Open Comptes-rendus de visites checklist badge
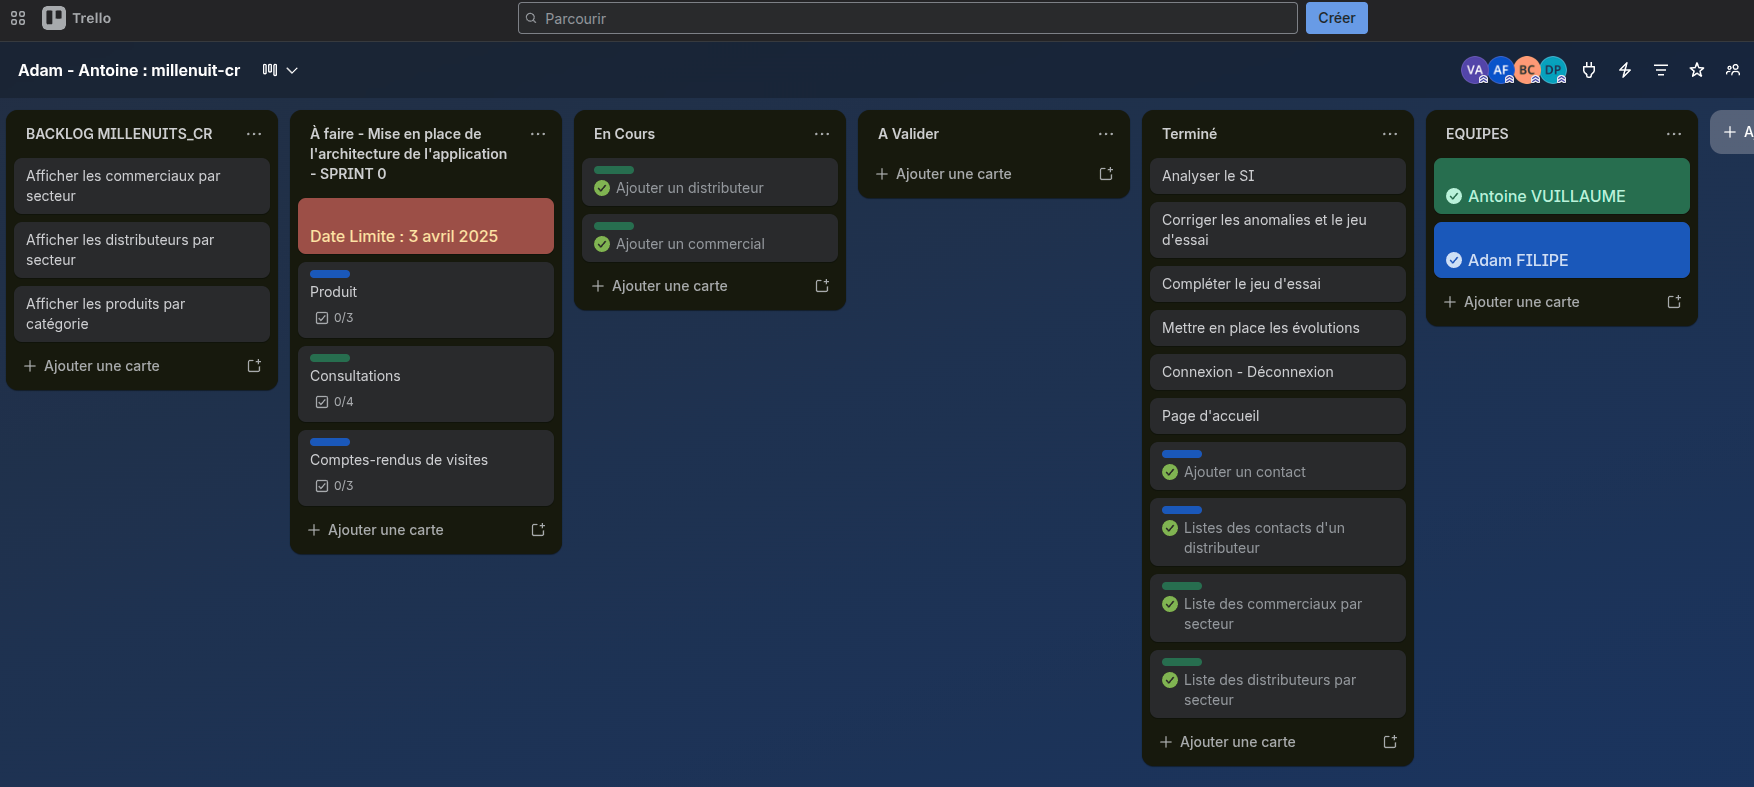 (335, 486)
